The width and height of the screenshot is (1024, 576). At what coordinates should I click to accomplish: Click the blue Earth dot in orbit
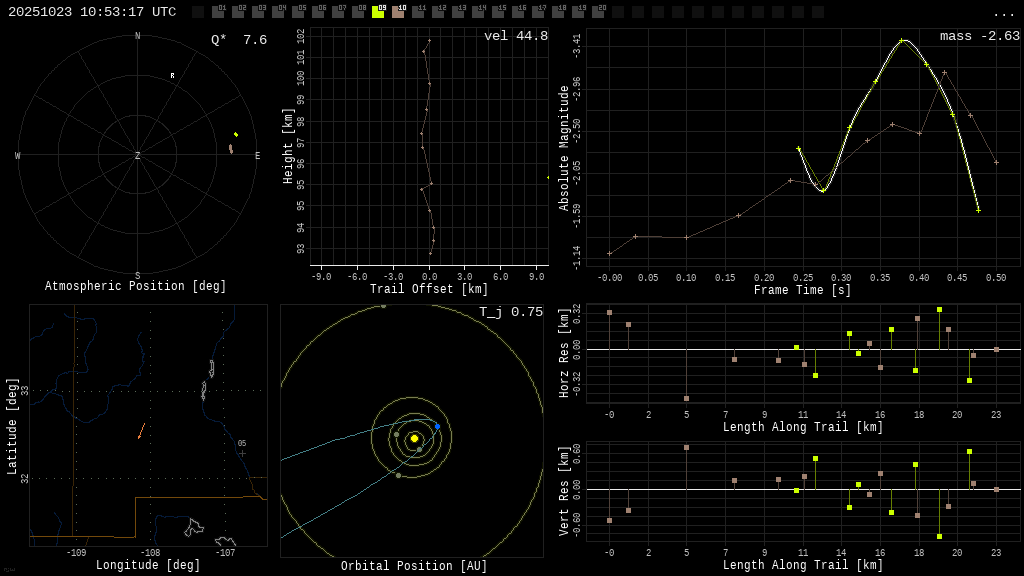point(437,426)
